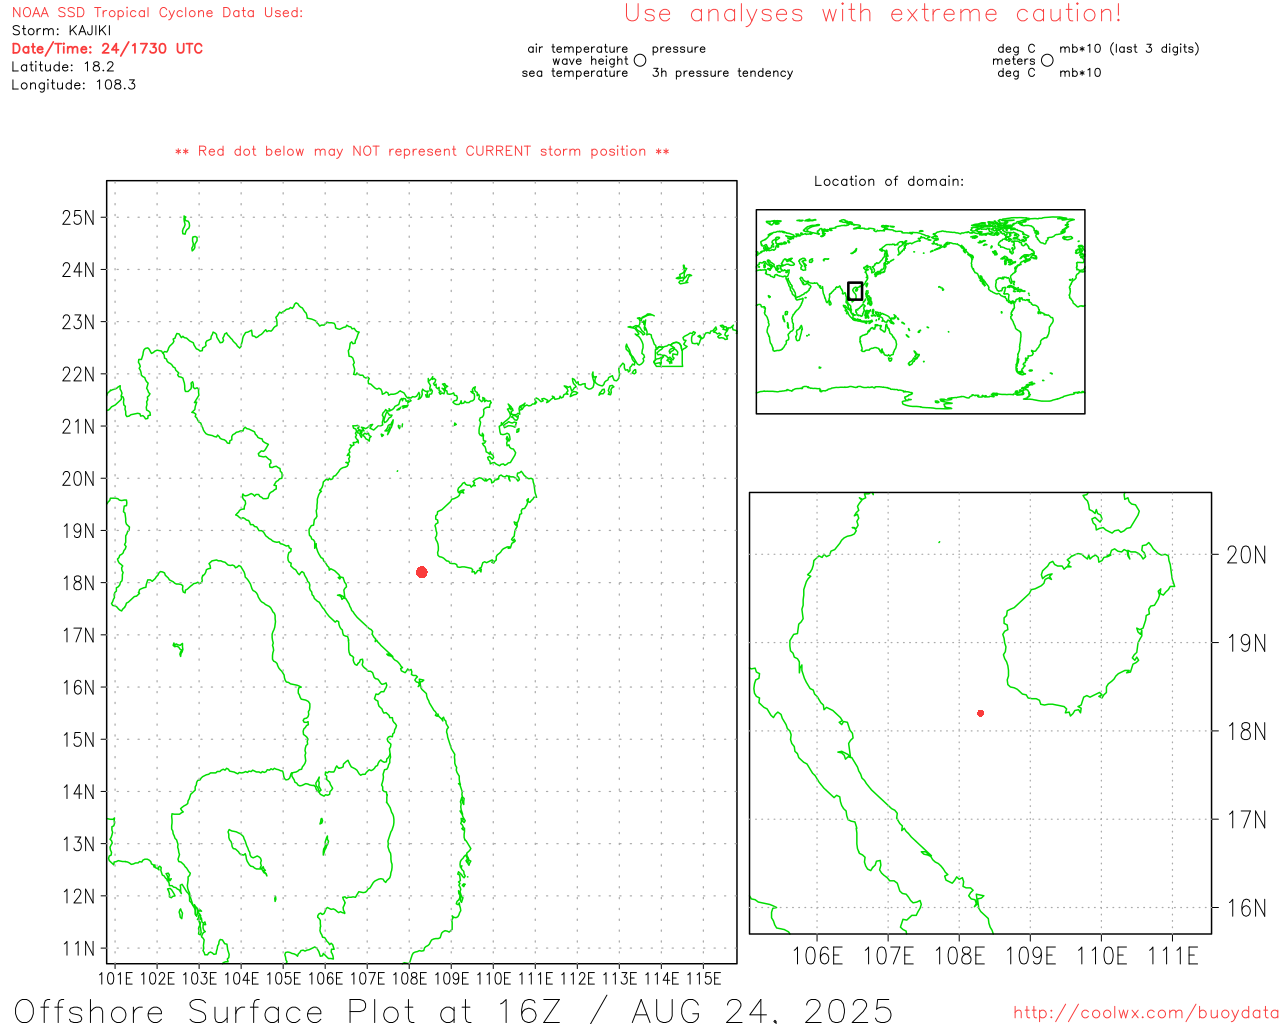Click the '21N' latitude label on main map
This screenshot has height=1024, width=1280.
(x=79, y=427)
